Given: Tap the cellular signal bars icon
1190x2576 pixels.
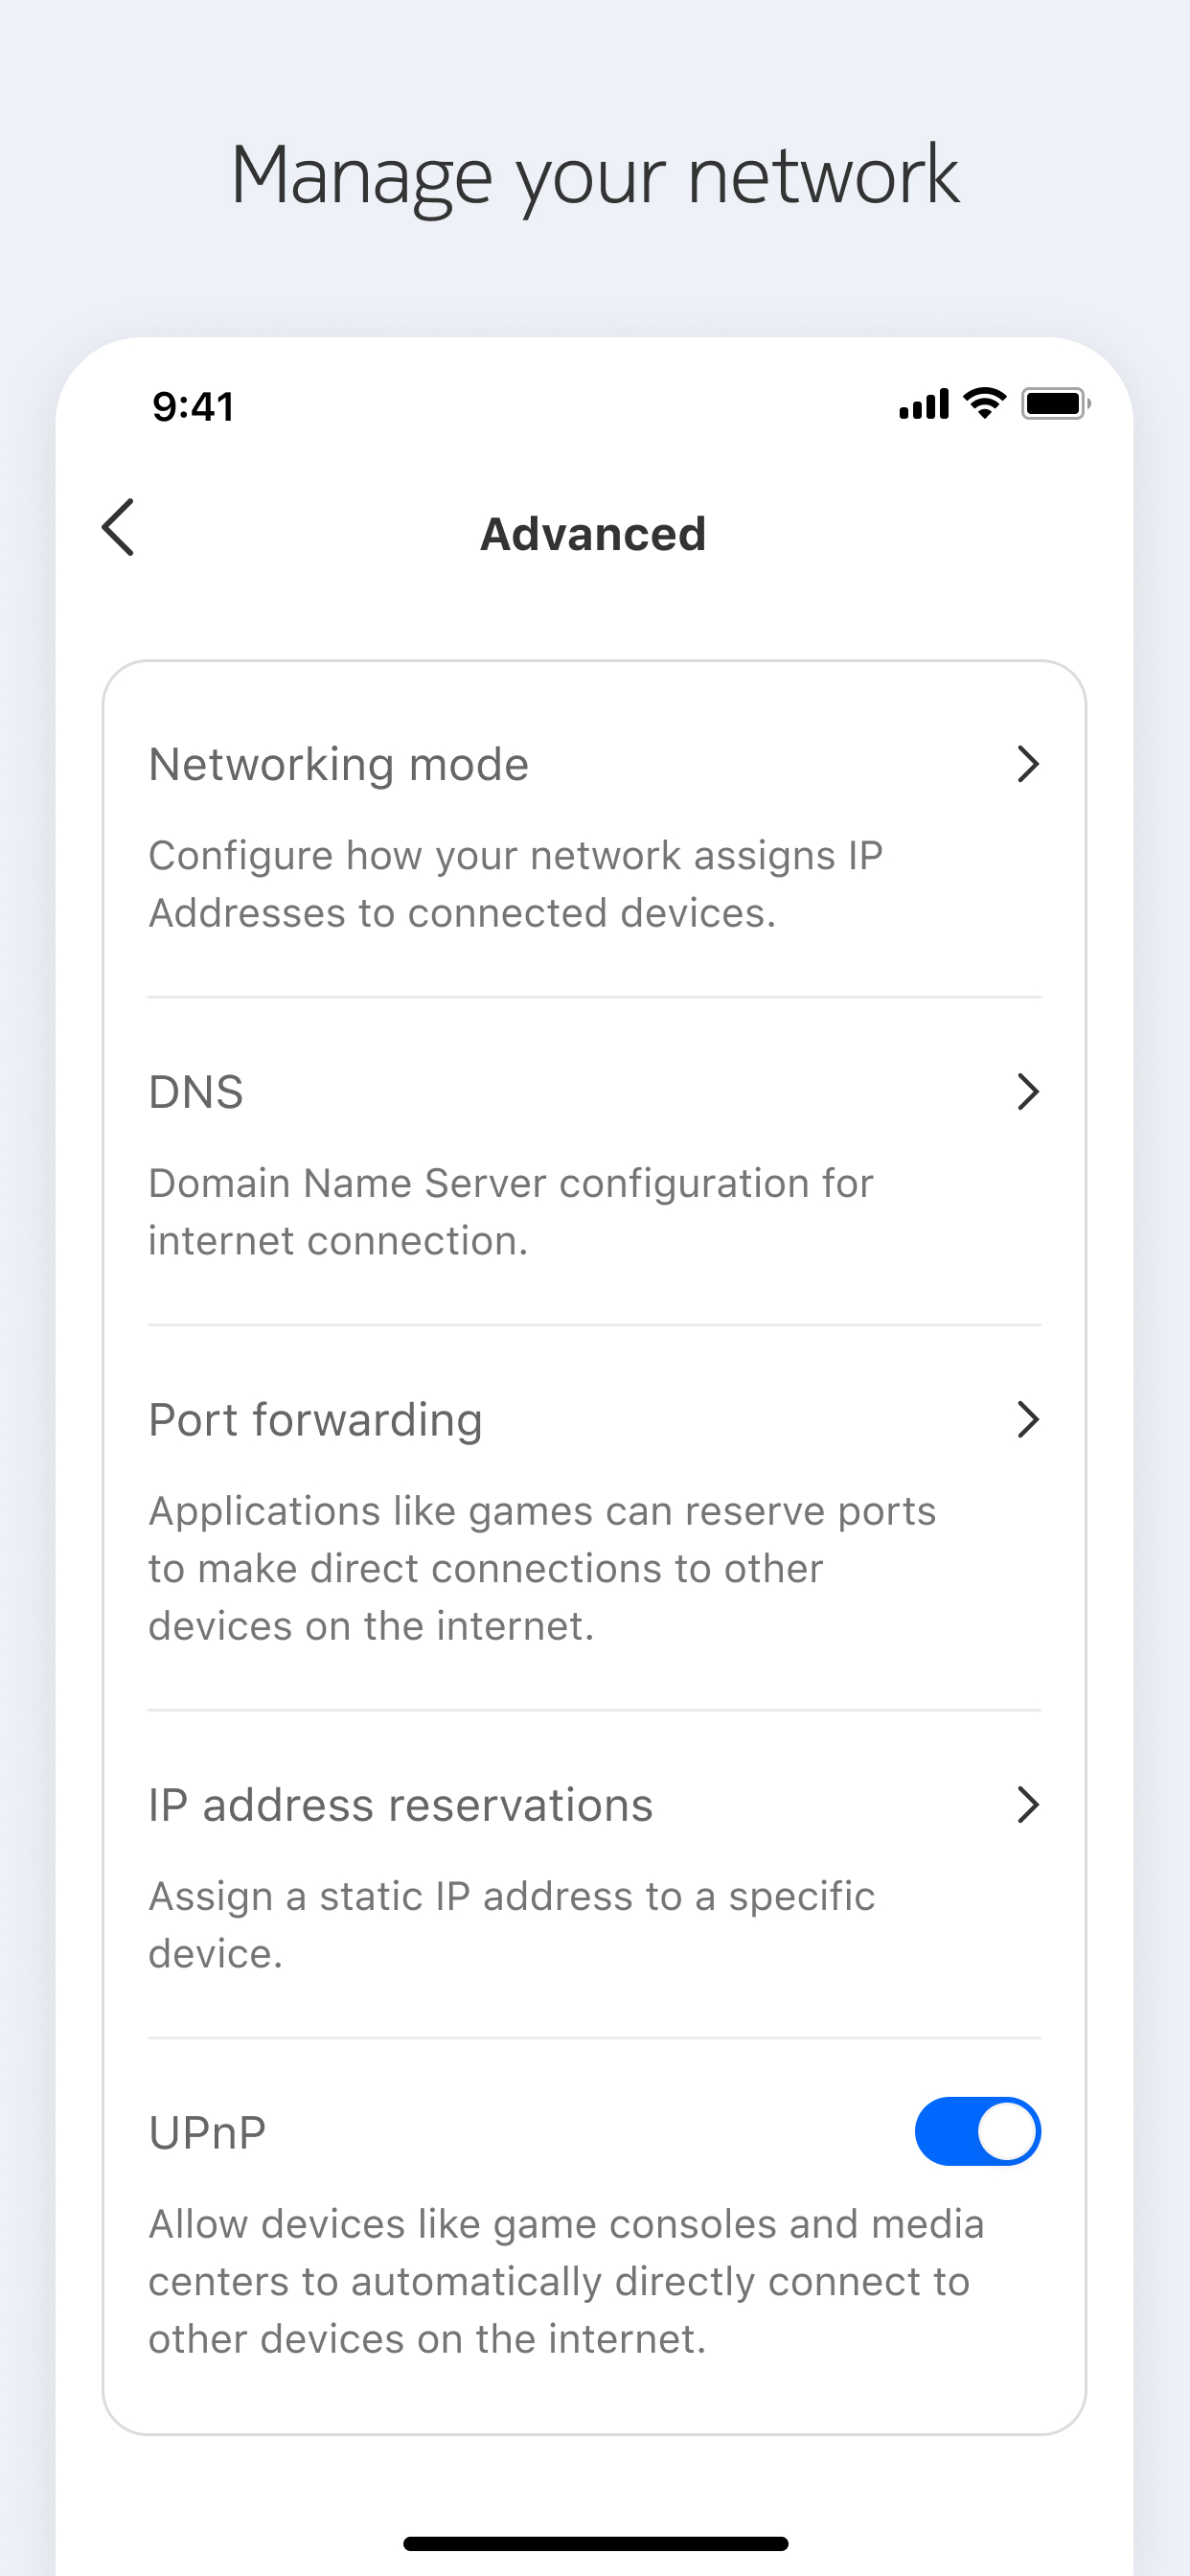Looking at the screenshot, I should pos(923,404).
